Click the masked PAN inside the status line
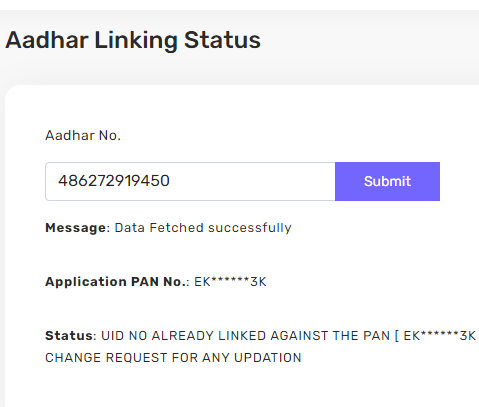The image size is (479, 407). point(440,336)
